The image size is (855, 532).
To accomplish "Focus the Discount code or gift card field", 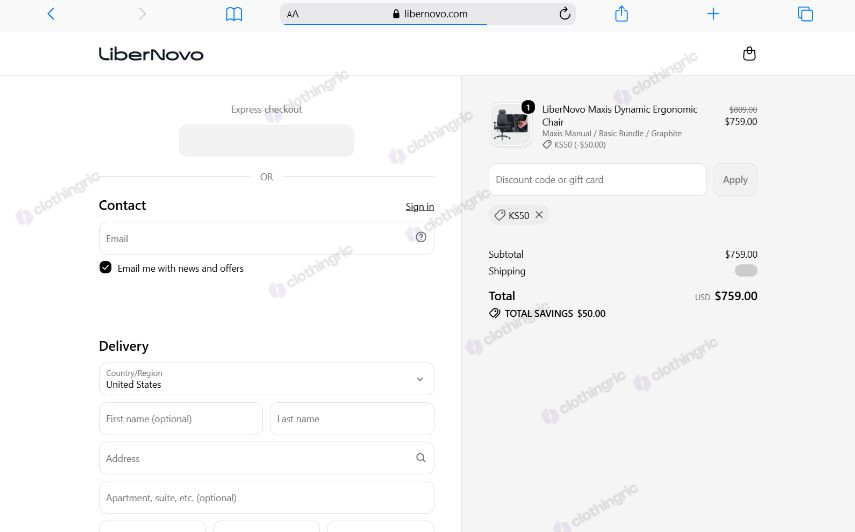I will pyautogui.click(x=598, y=179).
